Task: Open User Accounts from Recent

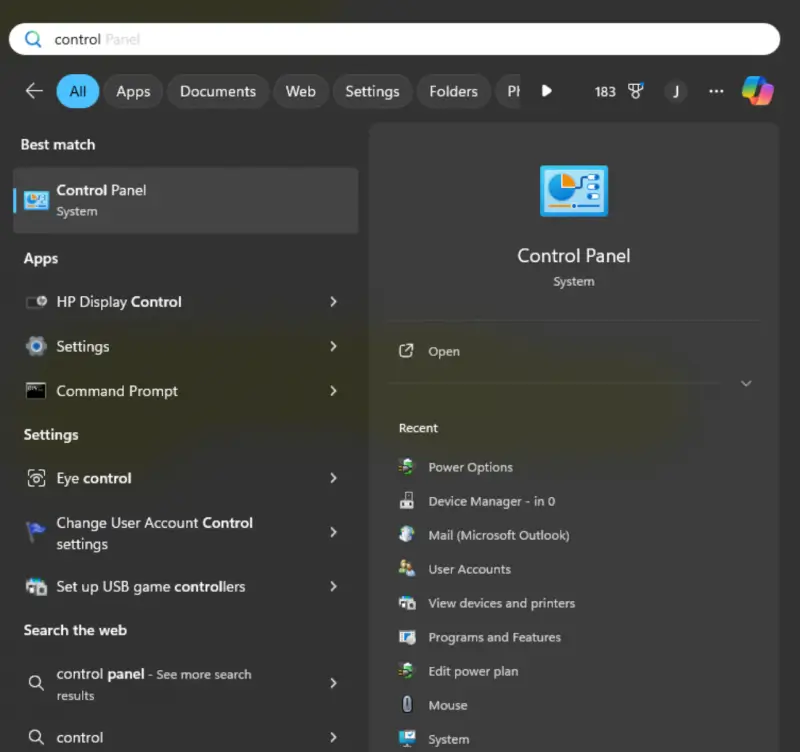Action: pos(470,569)
